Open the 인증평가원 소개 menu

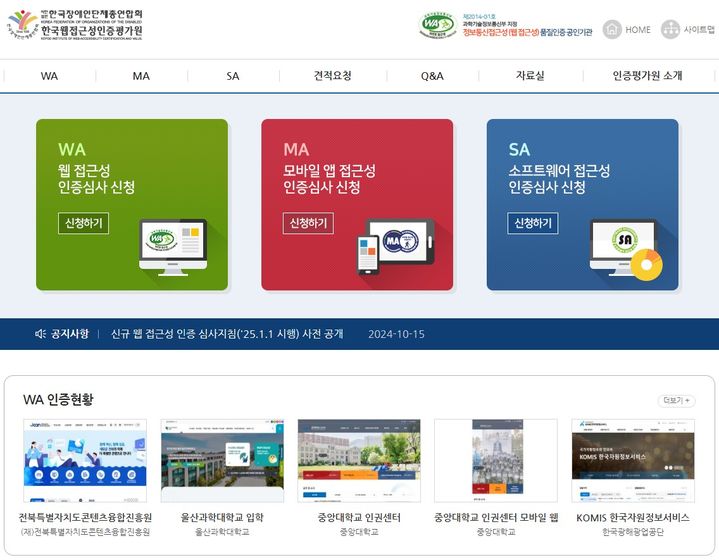click(647, 76)
